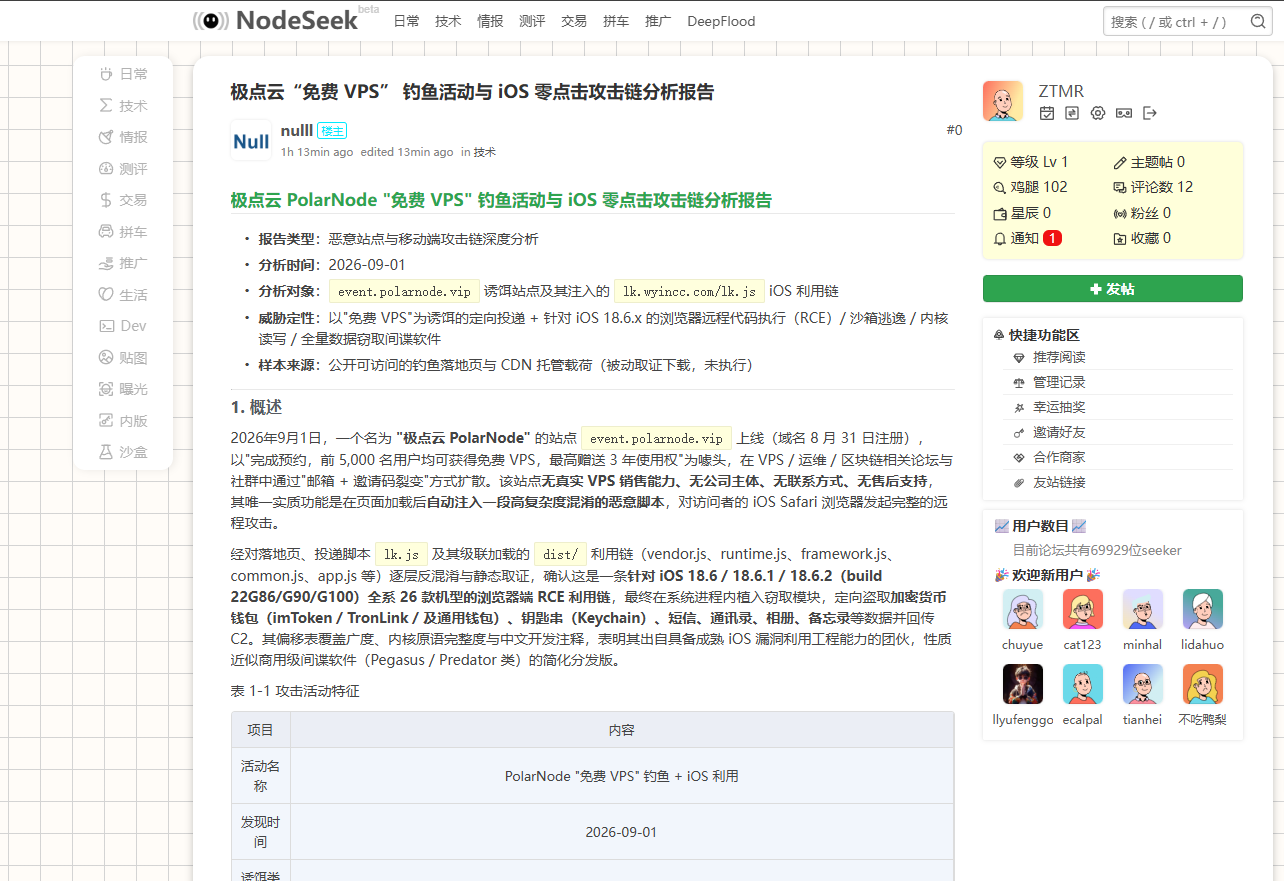This screenshot has height=881, width=1284.
Task: Open the 曝光 sidebar category
Action: coord(123,389)
